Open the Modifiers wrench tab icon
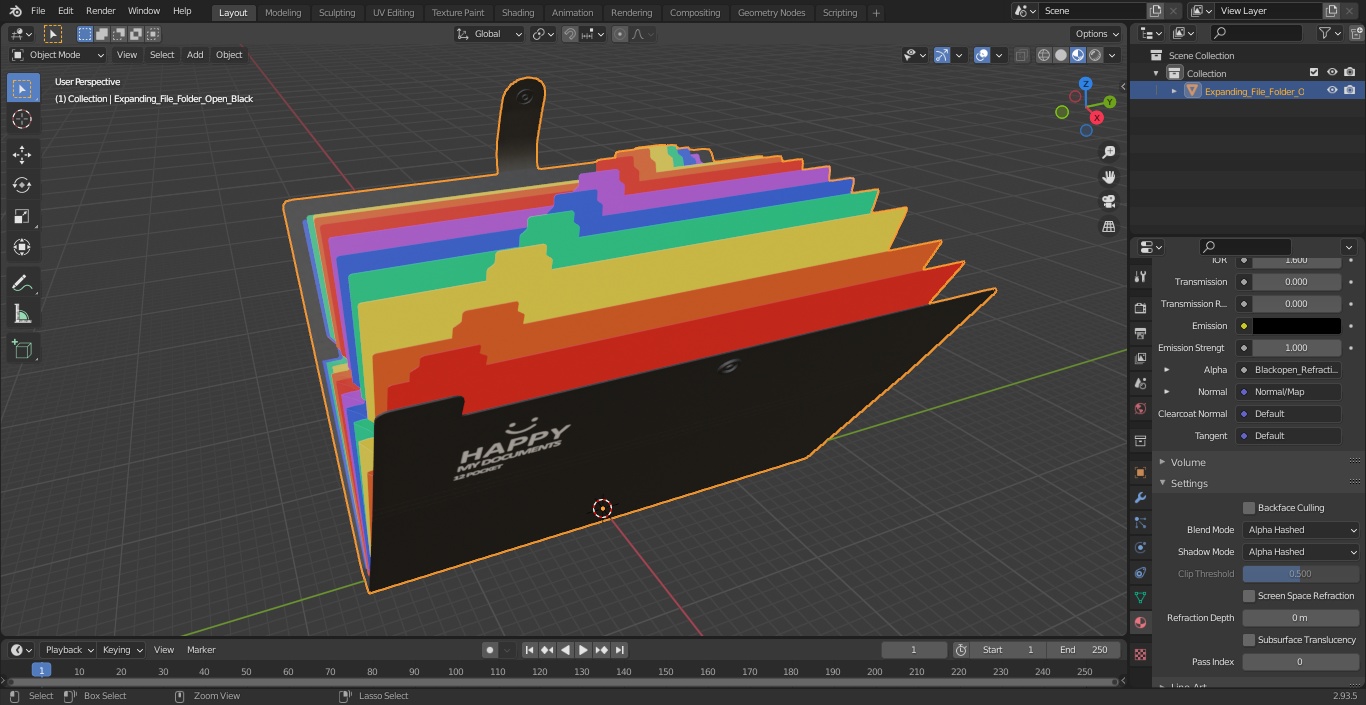Viewport: 1366px width, 705px height. pyautogui.click(x=1140, y=497)
